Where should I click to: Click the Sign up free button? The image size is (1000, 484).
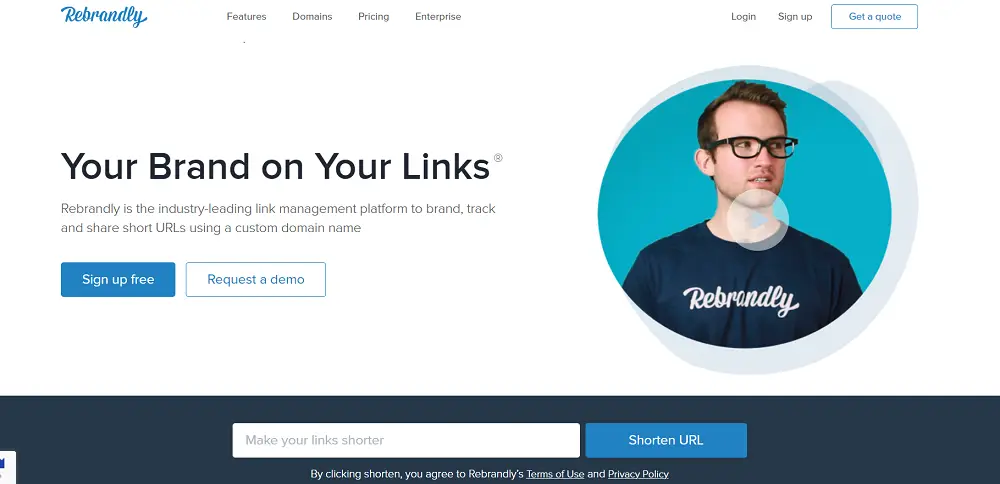(x=118, y=279)
